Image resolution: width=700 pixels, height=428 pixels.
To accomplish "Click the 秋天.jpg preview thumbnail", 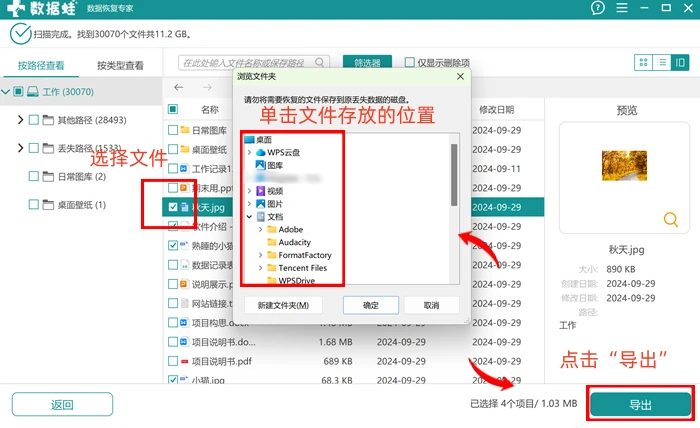I will 624,166.
